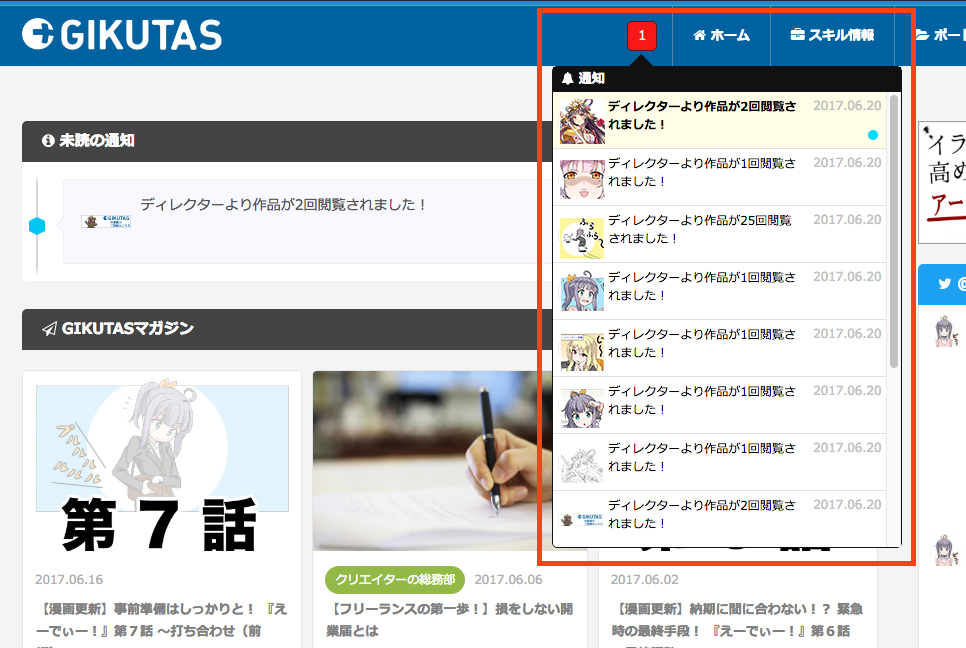This screenshot has width=966, height=648.
Task: Open the 【フリーランスの第一歩！】article title
Action: point(450,620)
